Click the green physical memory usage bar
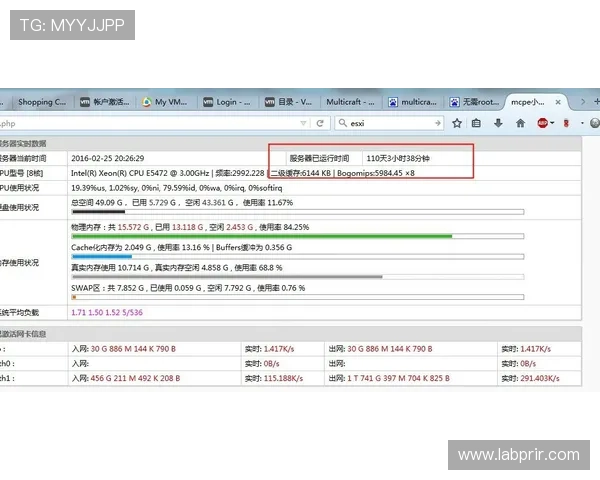 (x=297, y=236)
